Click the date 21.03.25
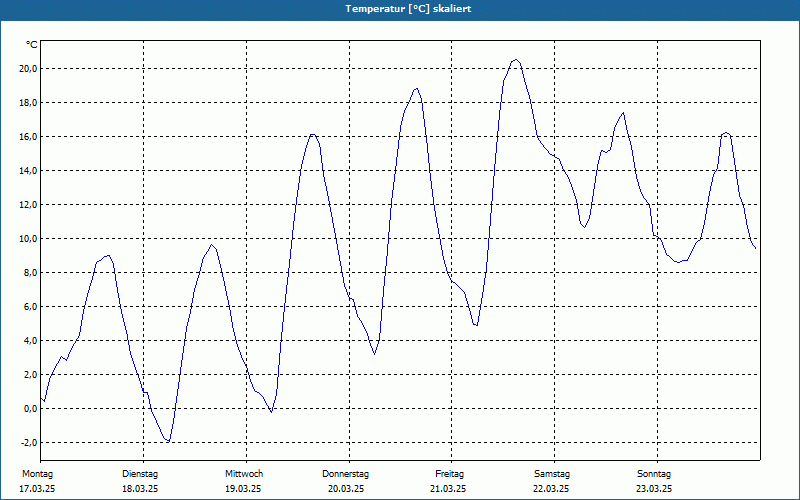800x500 pixels. tap(448, 489)
